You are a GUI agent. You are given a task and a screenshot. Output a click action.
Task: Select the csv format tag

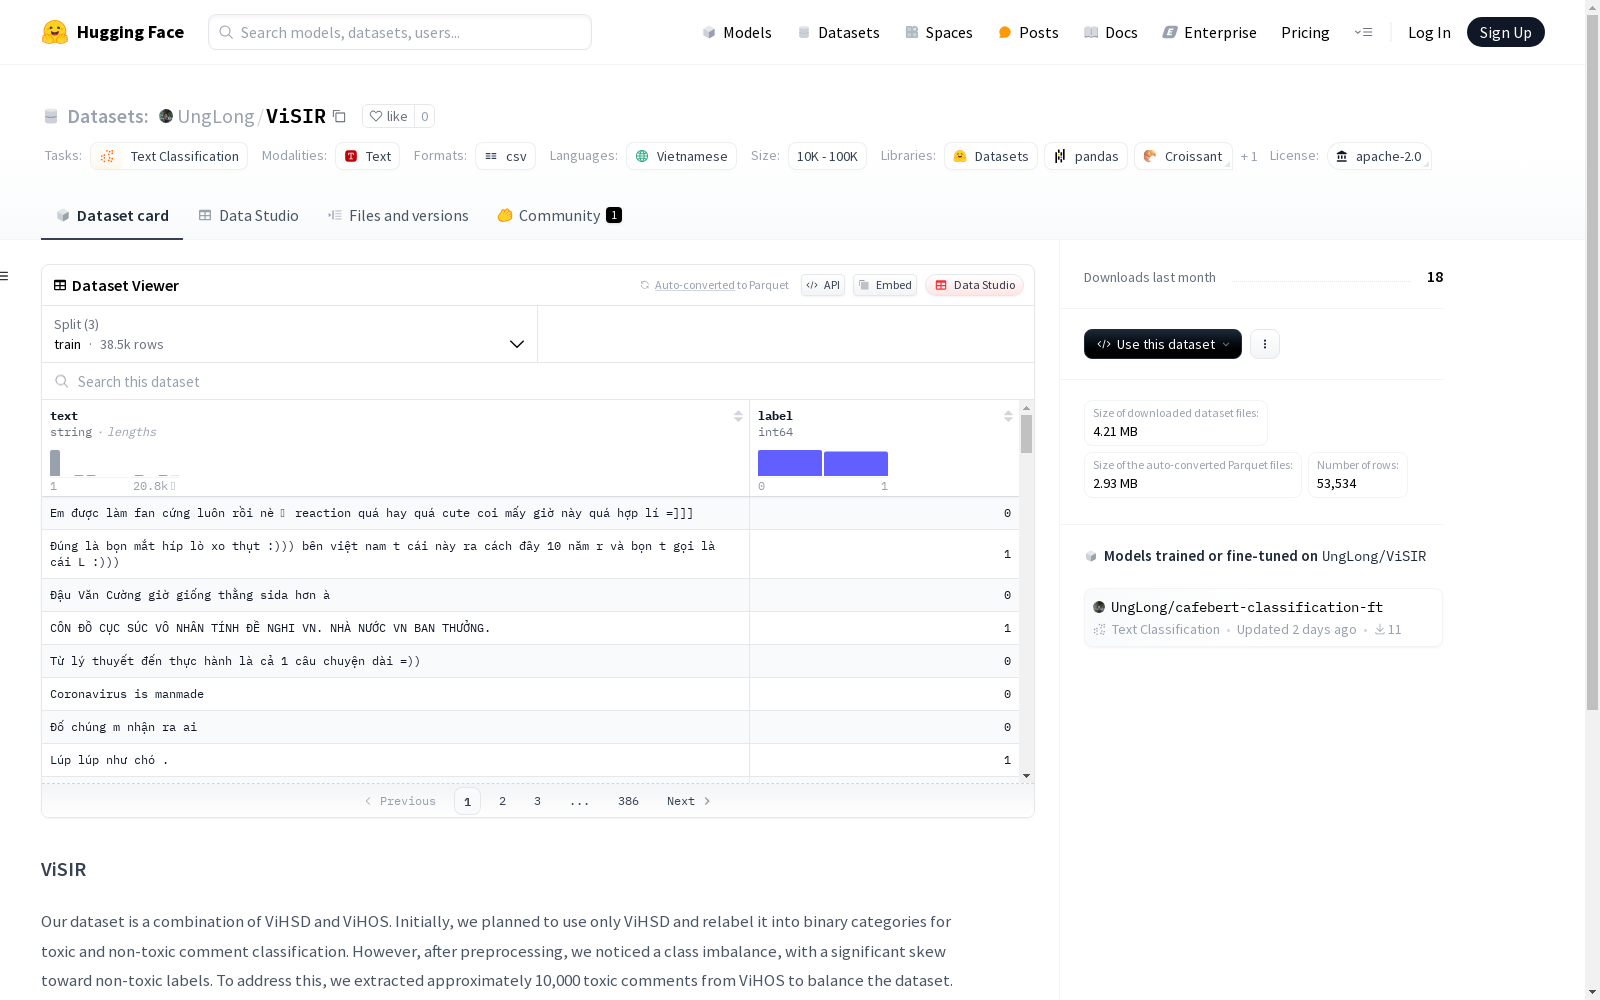(505, 156)
